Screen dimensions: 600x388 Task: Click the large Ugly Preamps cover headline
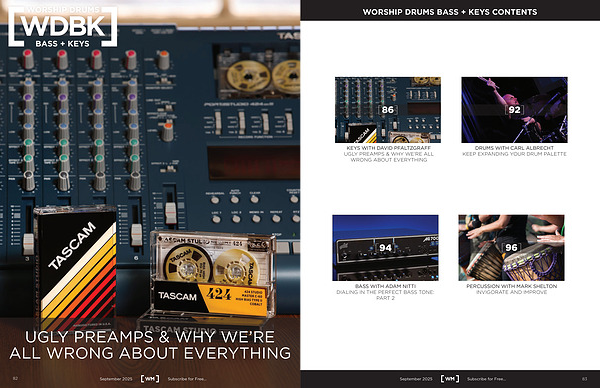150,345
